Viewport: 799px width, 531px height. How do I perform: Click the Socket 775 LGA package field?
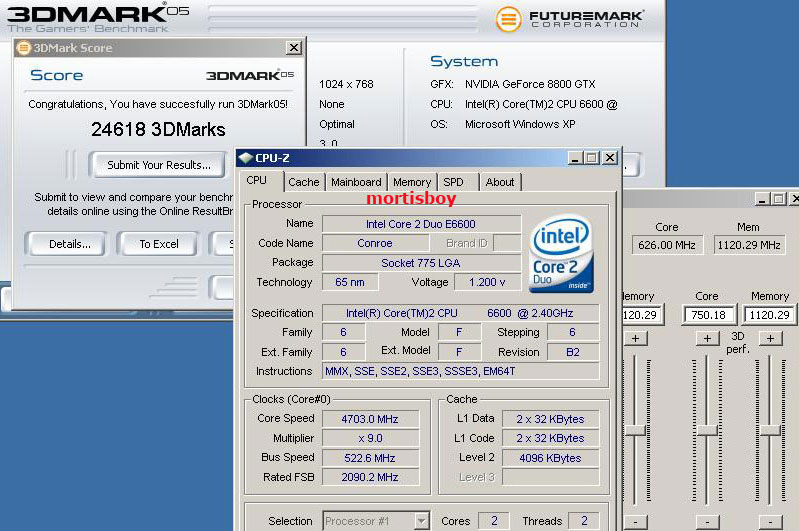pyautogui.click(x=421, y=263)
